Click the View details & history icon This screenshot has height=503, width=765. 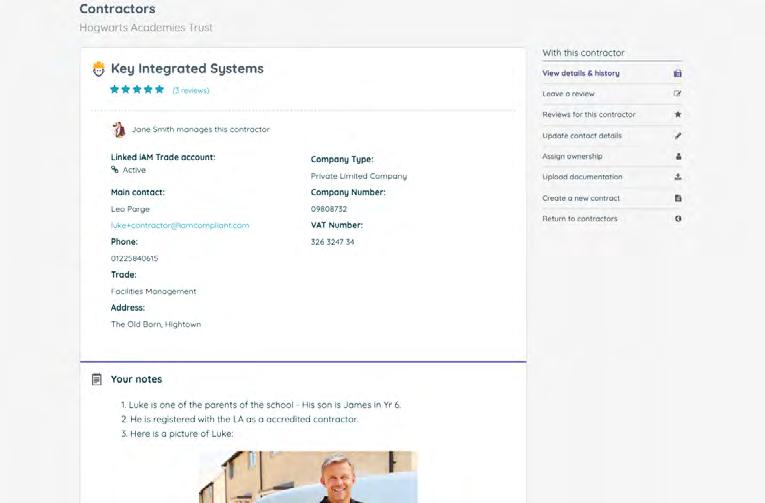[678, 73]
